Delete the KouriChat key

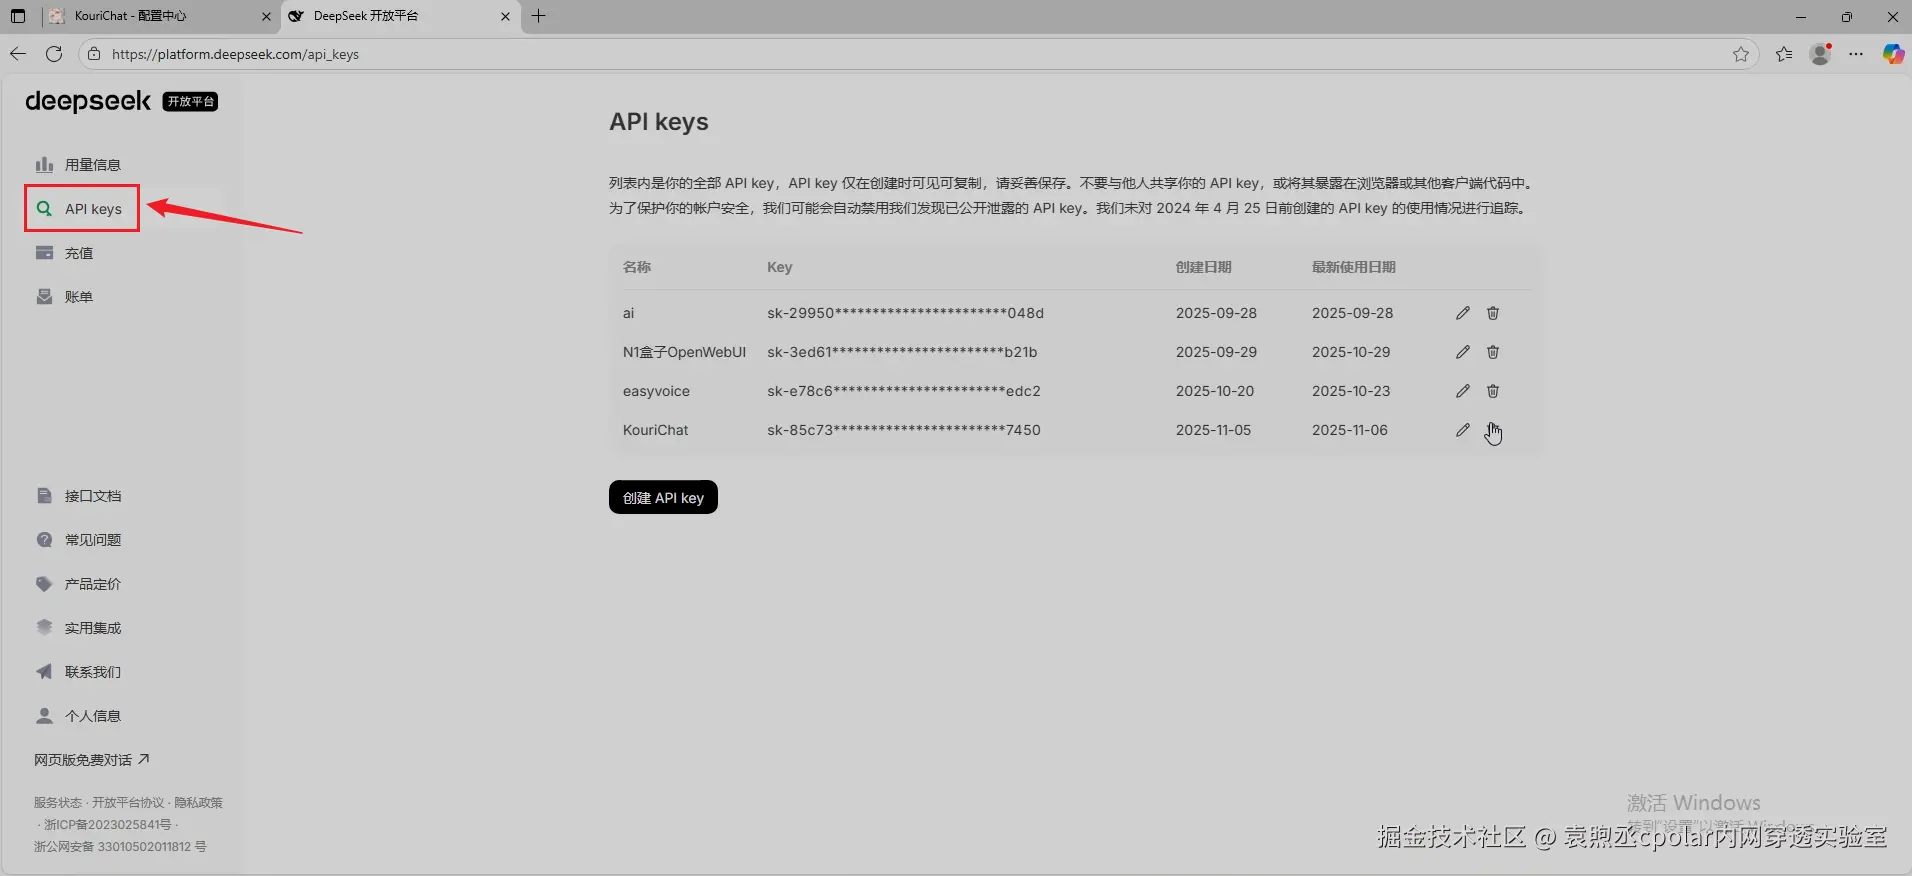(1493, 430)
